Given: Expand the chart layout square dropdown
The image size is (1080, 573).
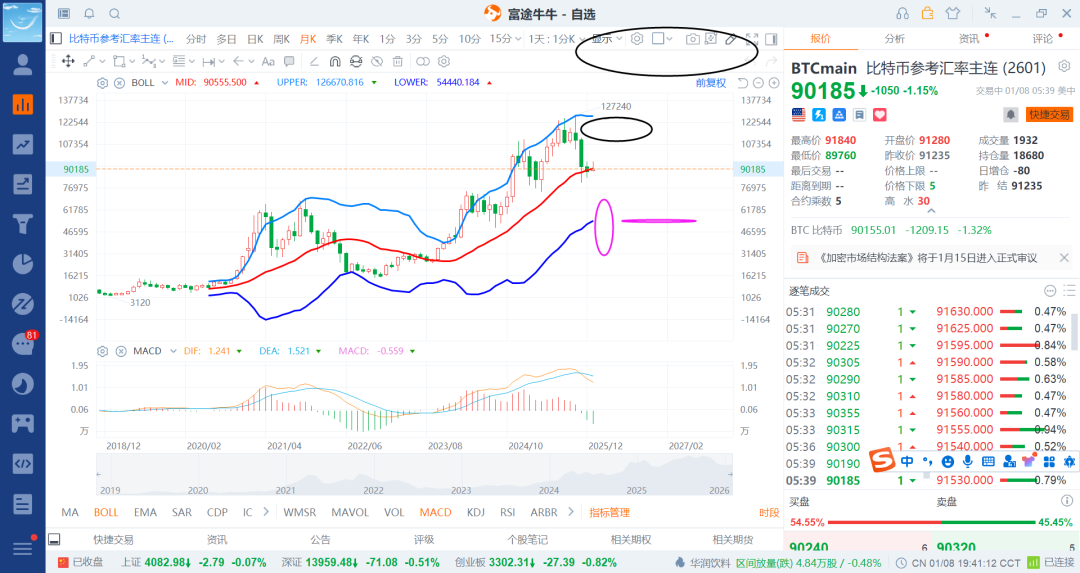Looking at the screenshot, I should click(669, 39).
